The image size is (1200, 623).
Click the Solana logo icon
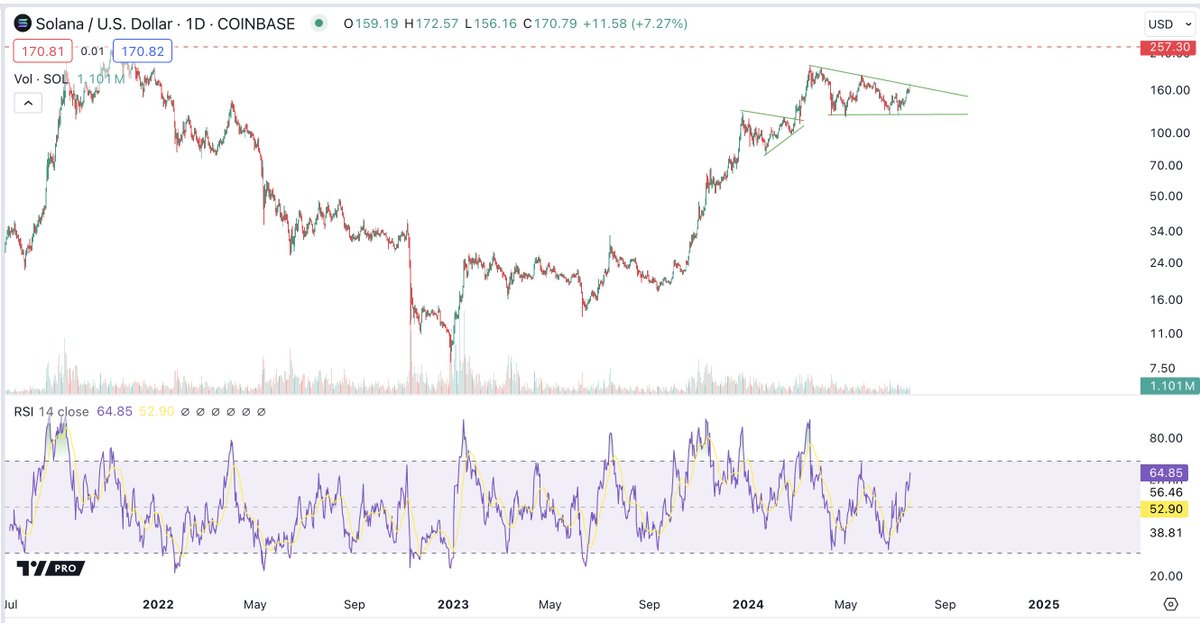click(23, 23)
